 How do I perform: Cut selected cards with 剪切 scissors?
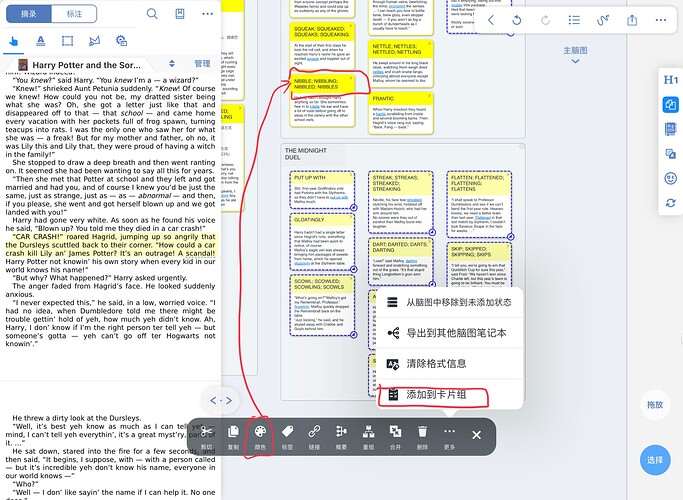coord(206,437)
